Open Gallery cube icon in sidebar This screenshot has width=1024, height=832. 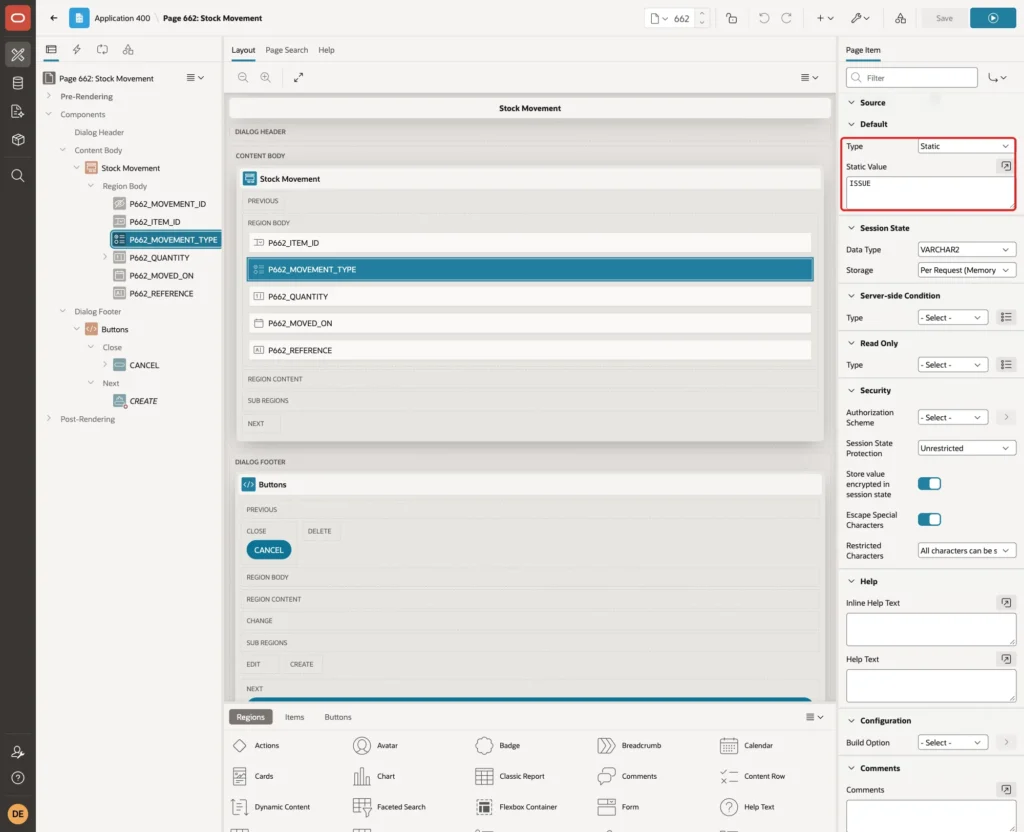(x=18, y=140)
